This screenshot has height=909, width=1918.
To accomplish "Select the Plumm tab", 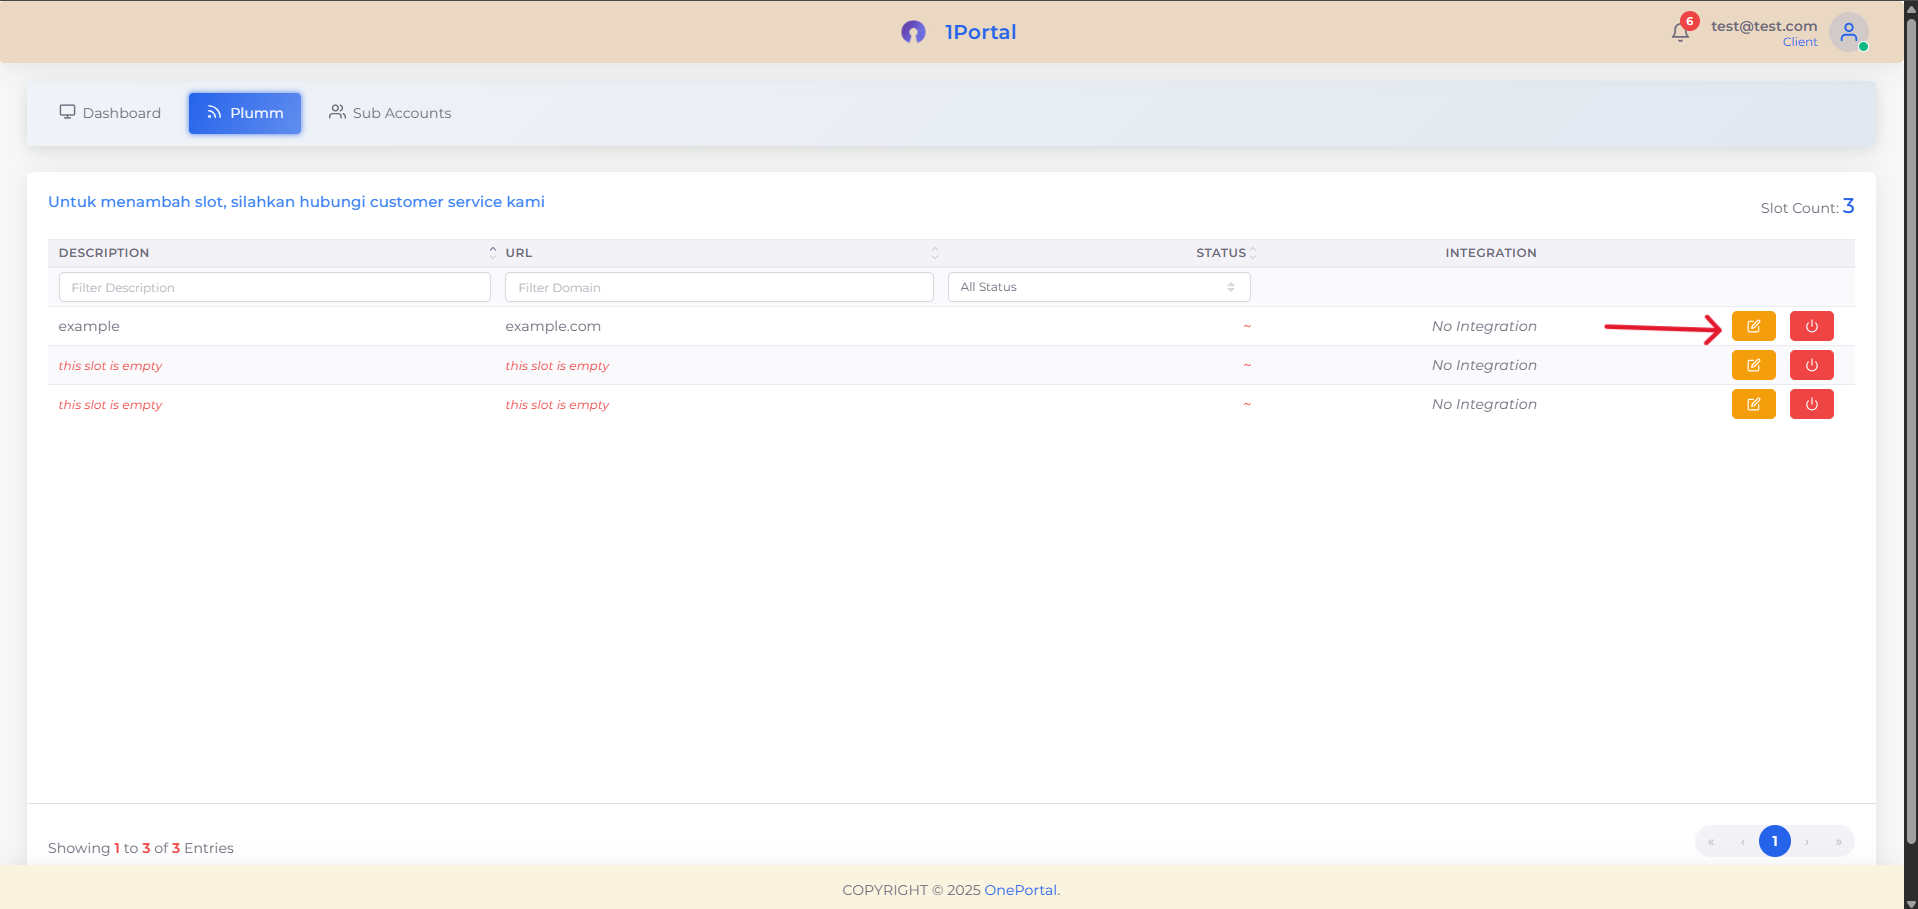I will [x=245, y=113].
